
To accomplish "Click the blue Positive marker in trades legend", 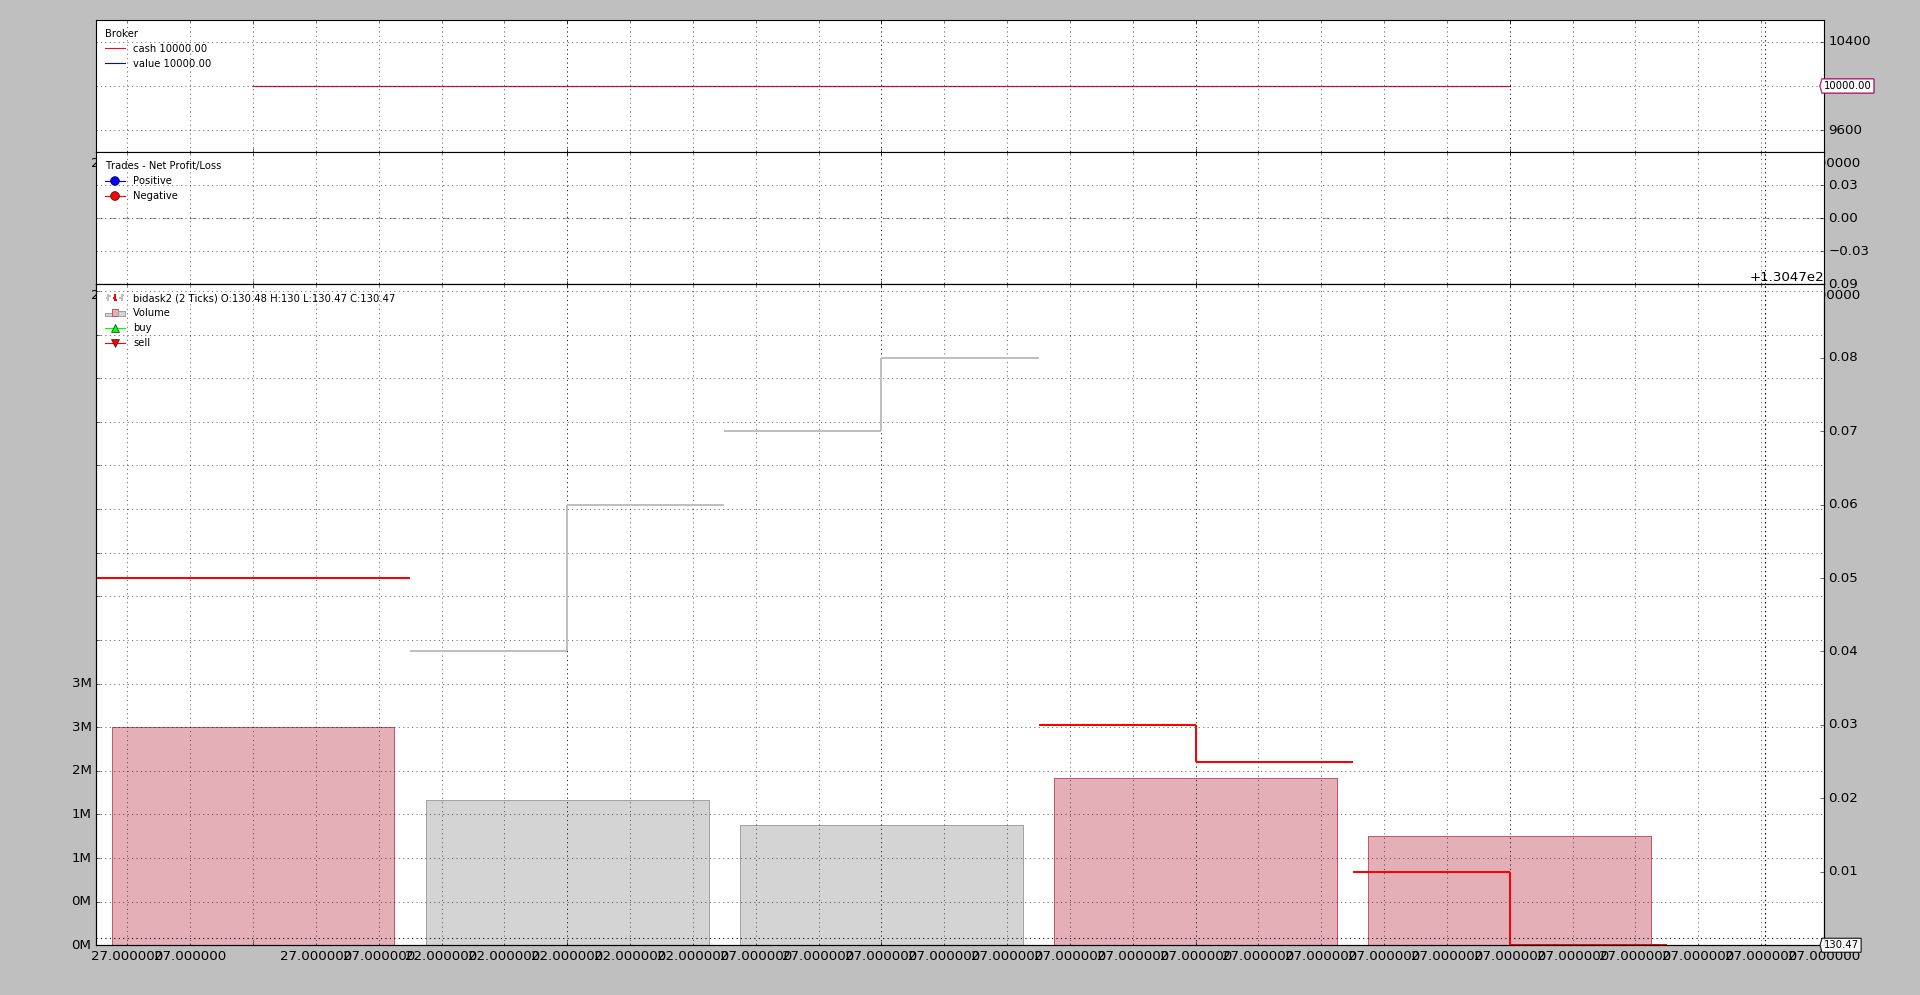I will point(115,181).
